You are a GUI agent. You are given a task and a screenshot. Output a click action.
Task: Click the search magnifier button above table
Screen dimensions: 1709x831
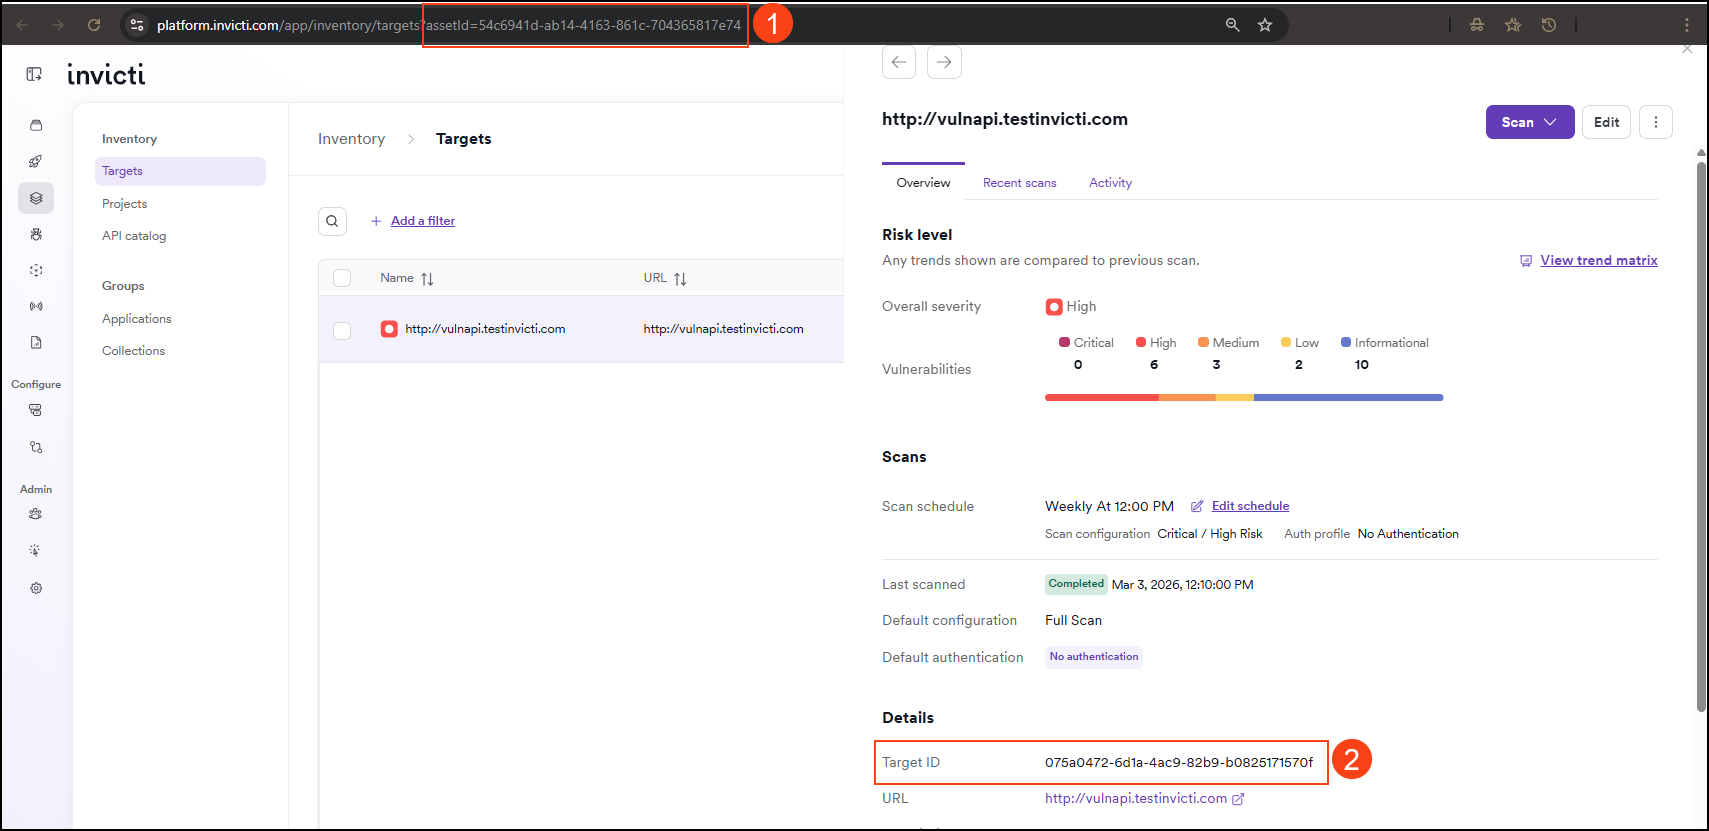(332, 221)
